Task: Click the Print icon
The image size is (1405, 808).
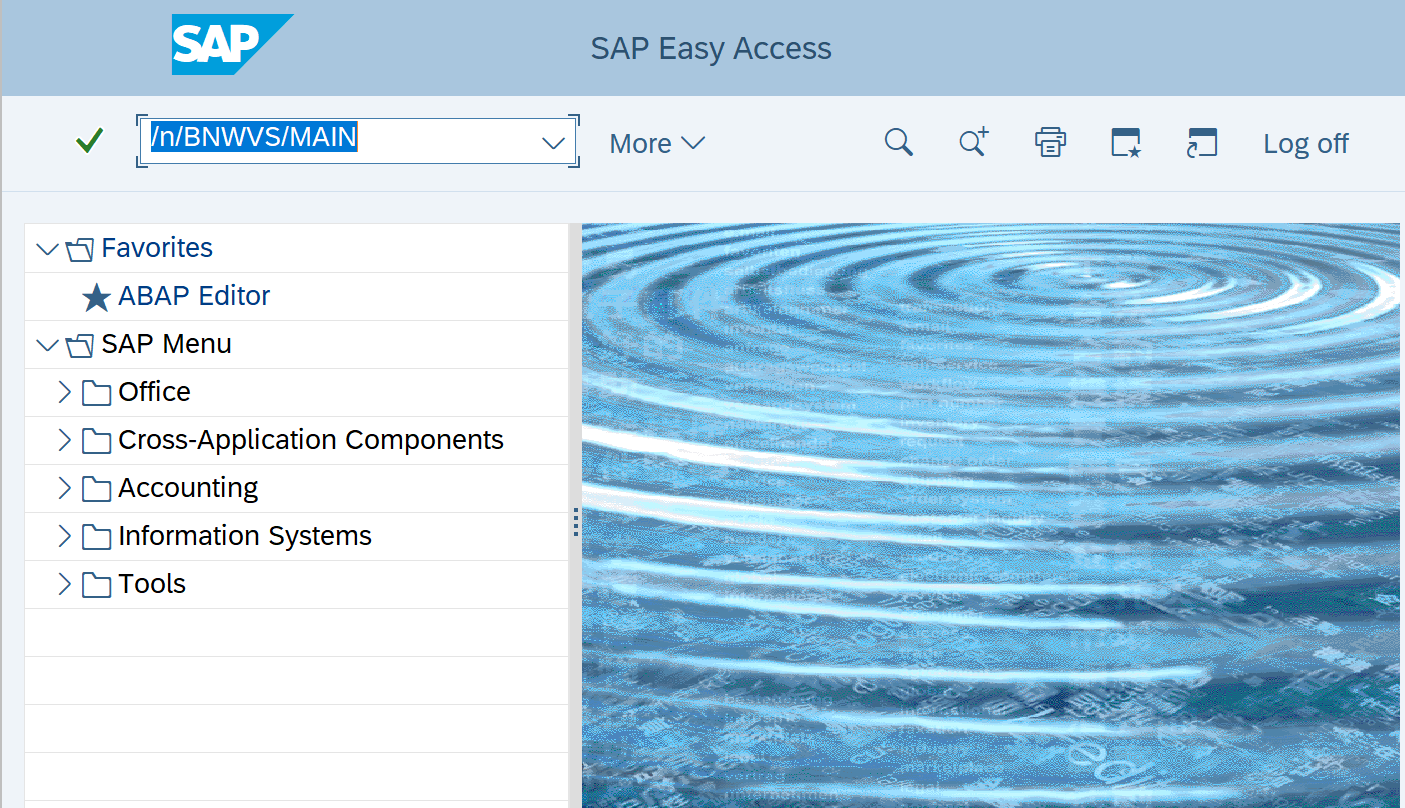Action: click(1049, 142)
